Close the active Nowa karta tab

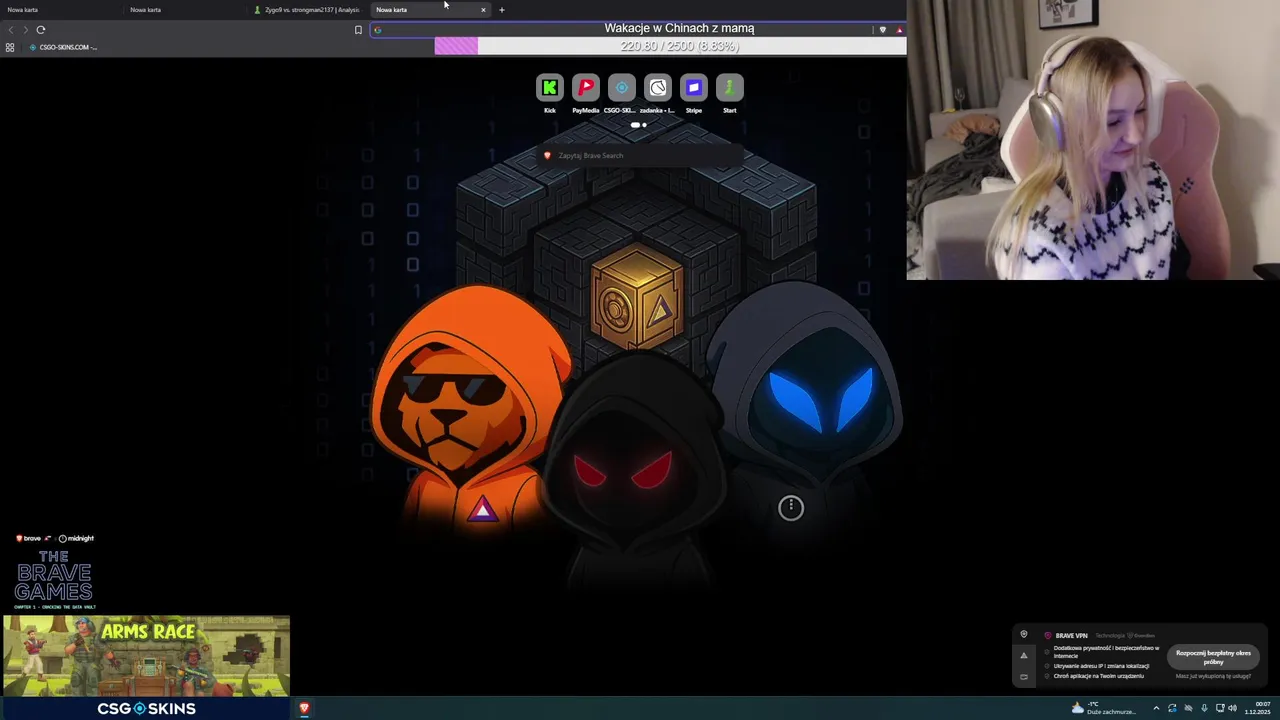483,10
